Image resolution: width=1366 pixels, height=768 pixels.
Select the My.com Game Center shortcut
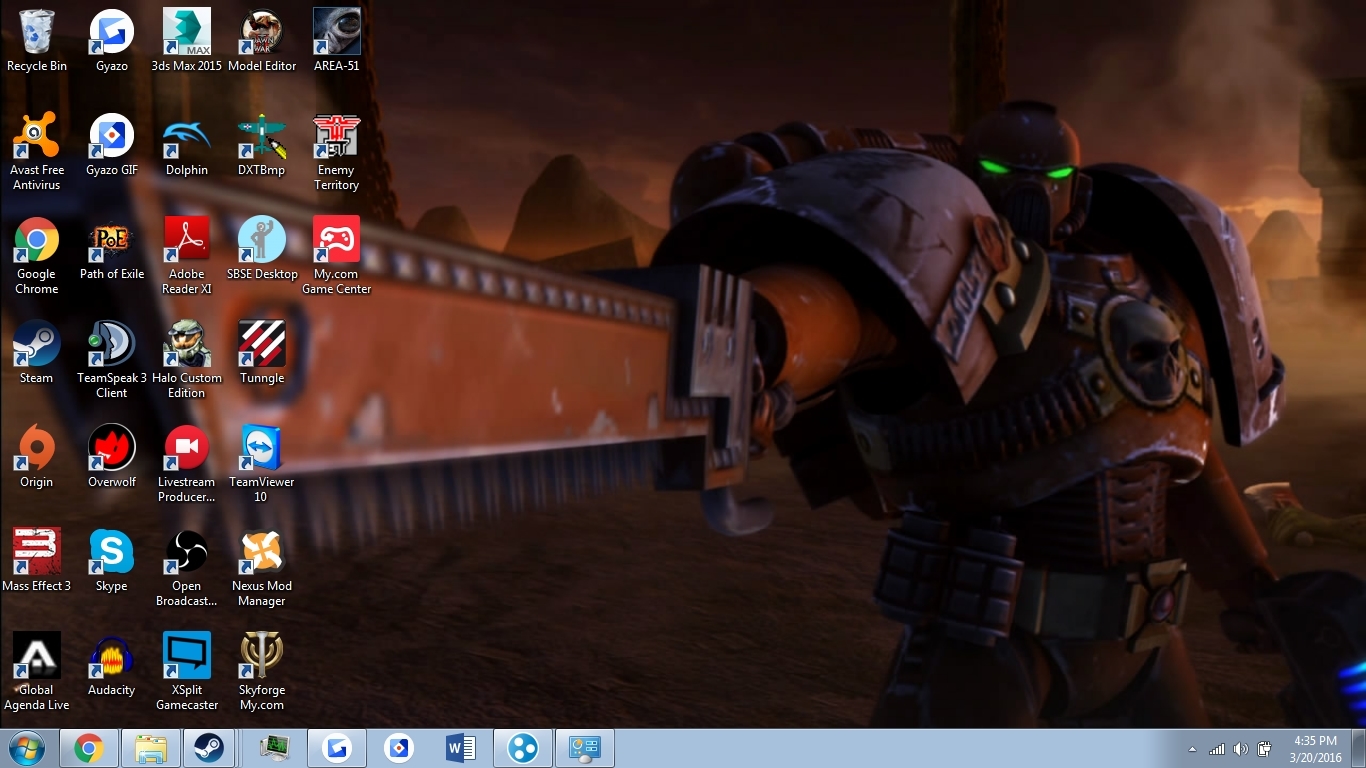337,256
